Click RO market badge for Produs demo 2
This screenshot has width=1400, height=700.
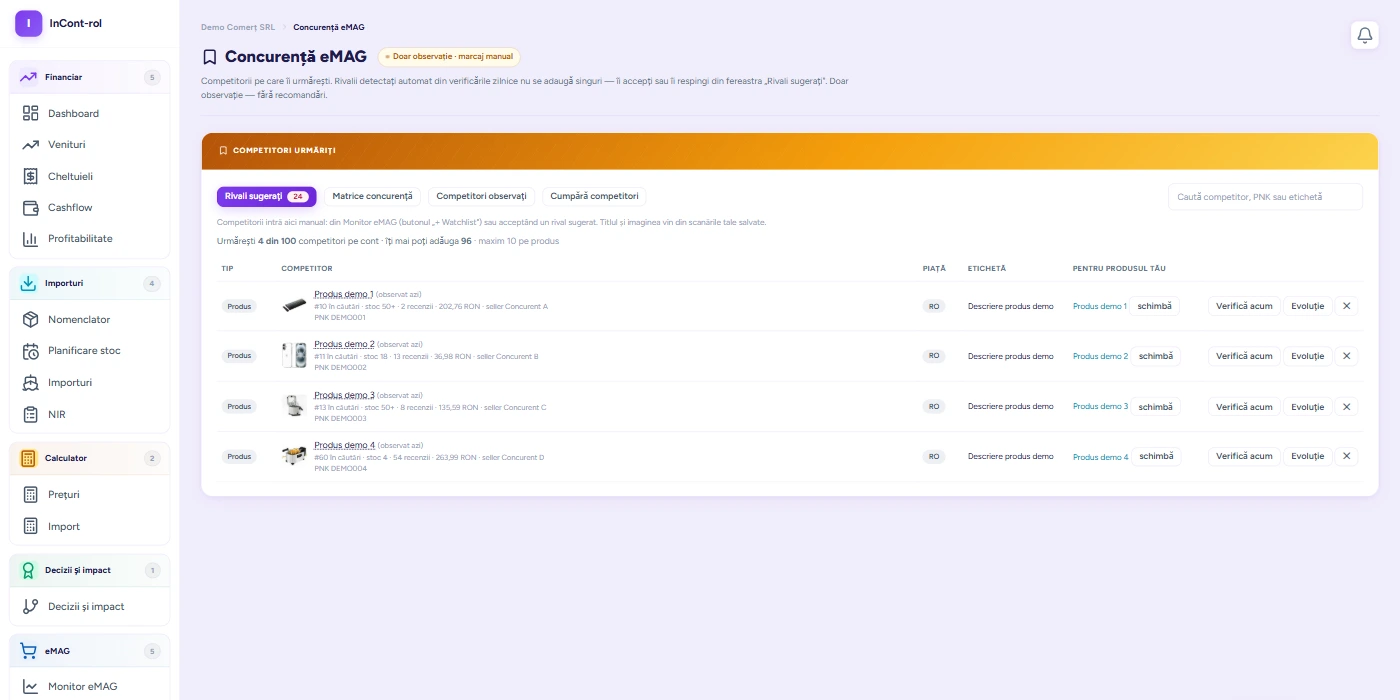[x=934, y=356]
